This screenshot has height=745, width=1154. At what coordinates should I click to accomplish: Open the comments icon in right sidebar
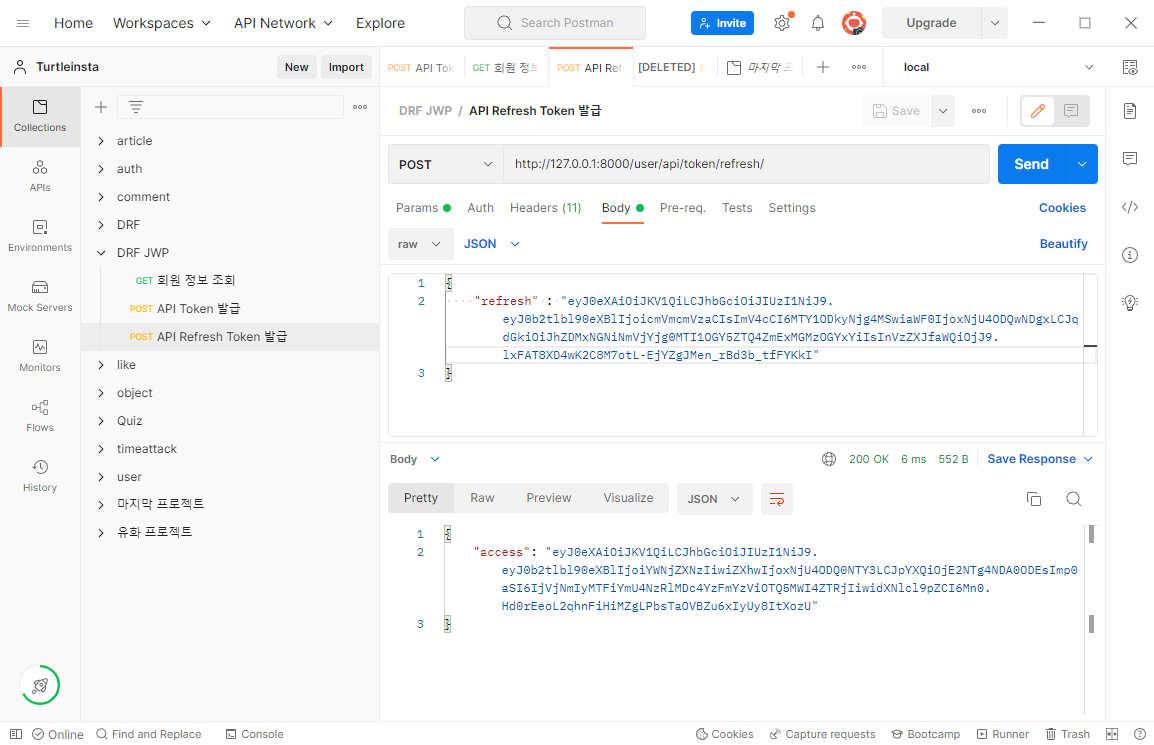(1130, 158)
